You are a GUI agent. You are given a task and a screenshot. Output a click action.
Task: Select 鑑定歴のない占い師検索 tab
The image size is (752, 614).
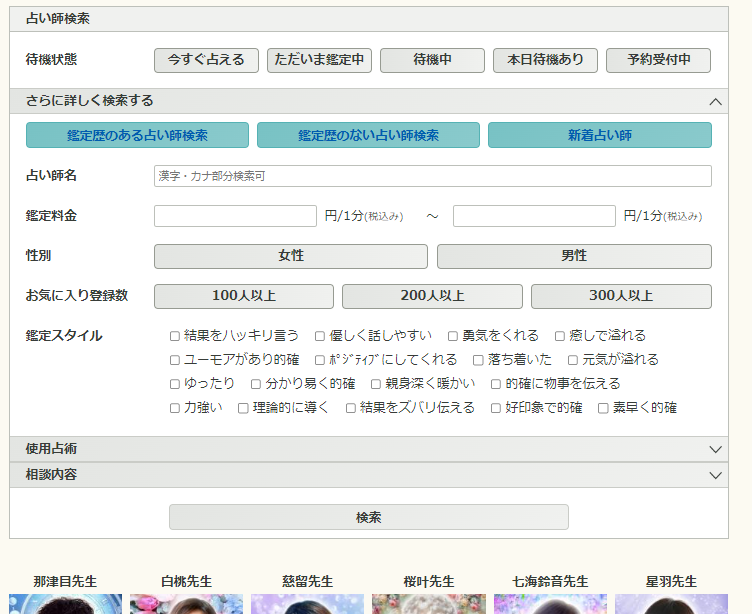[368, 135]
